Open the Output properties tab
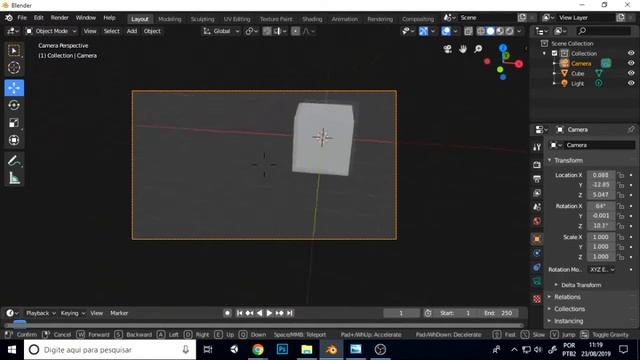The image size is (640, 360). click(537, 179)
